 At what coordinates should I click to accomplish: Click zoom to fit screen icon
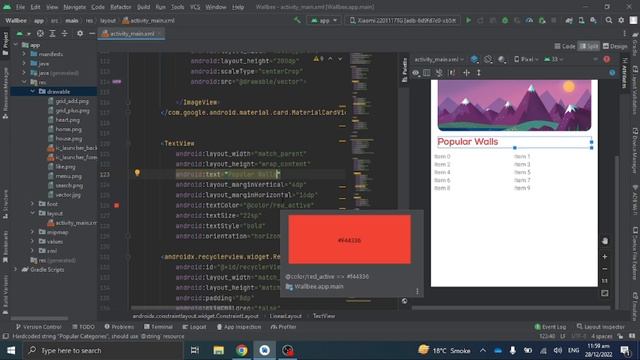pos(604,293)
